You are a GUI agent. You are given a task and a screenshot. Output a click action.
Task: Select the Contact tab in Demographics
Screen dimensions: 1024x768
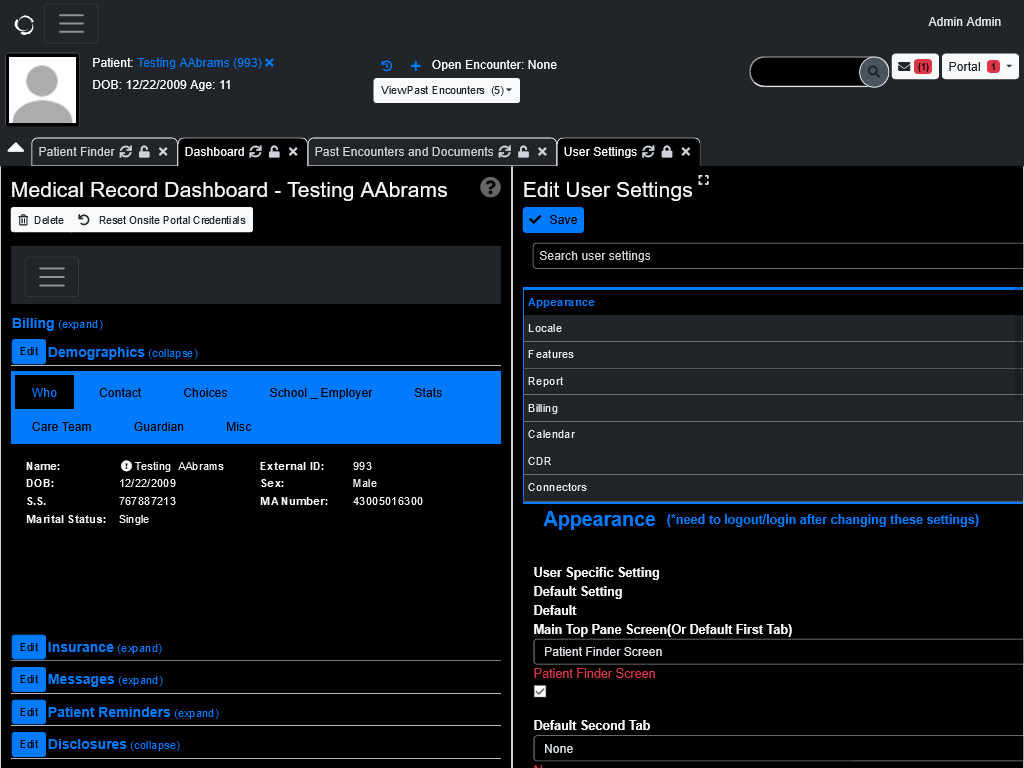(120, 392)
